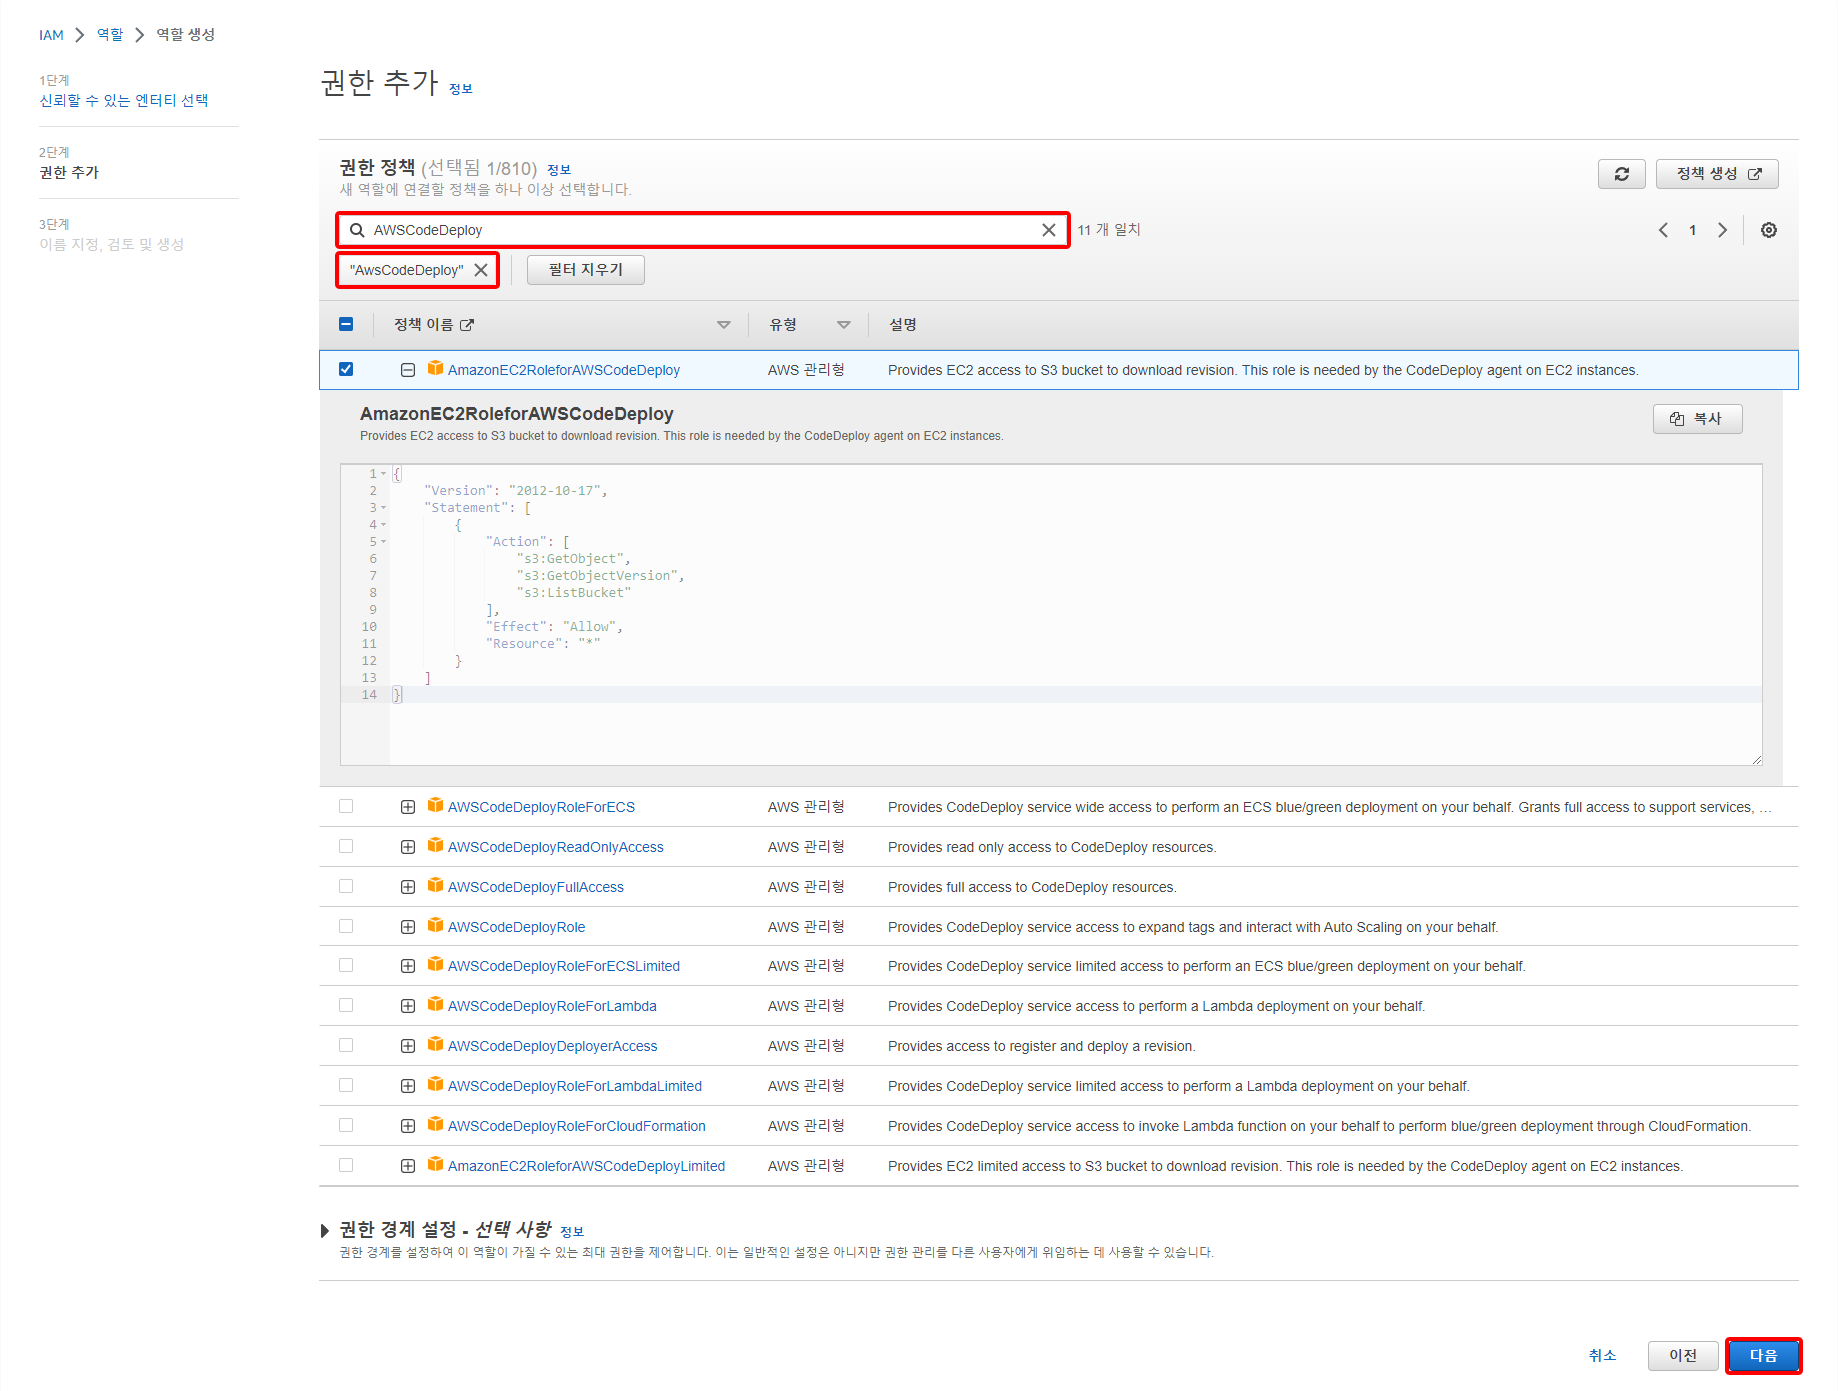The image size is (1838, 1391).
Task: Open IAM breadcrumb link
Action: (x=51, y=35)
